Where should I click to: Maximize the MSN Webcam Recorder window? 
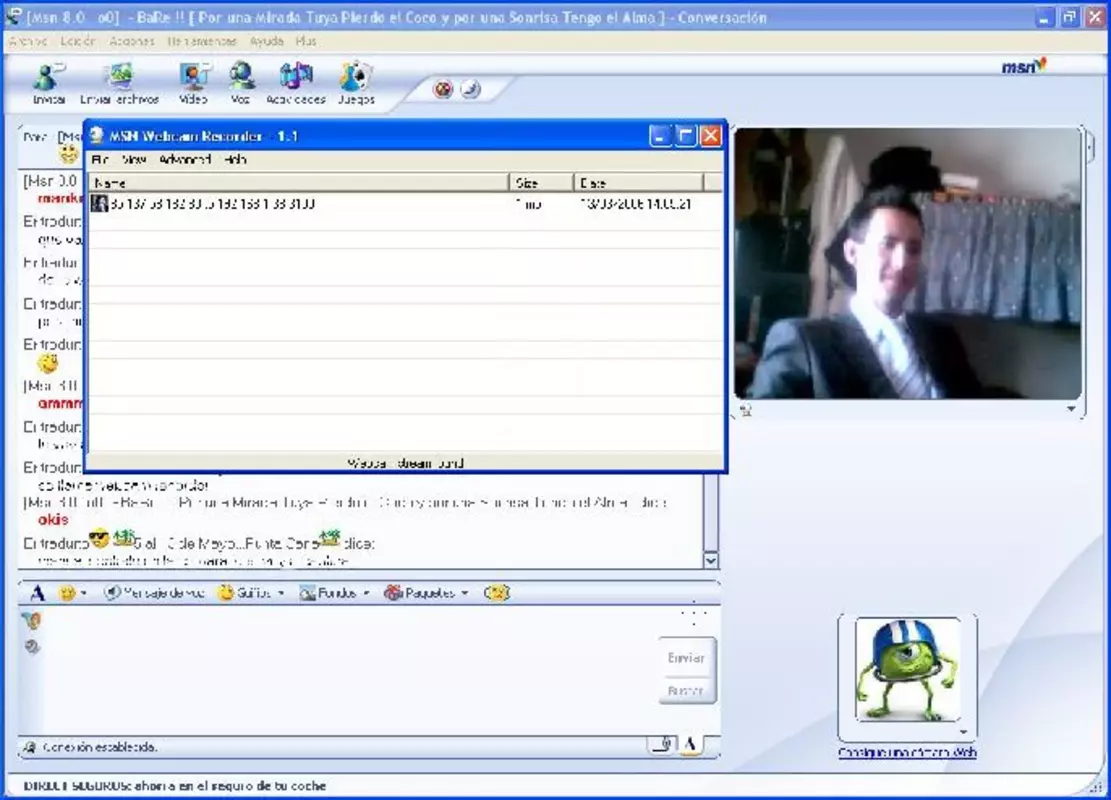point(685,135)
